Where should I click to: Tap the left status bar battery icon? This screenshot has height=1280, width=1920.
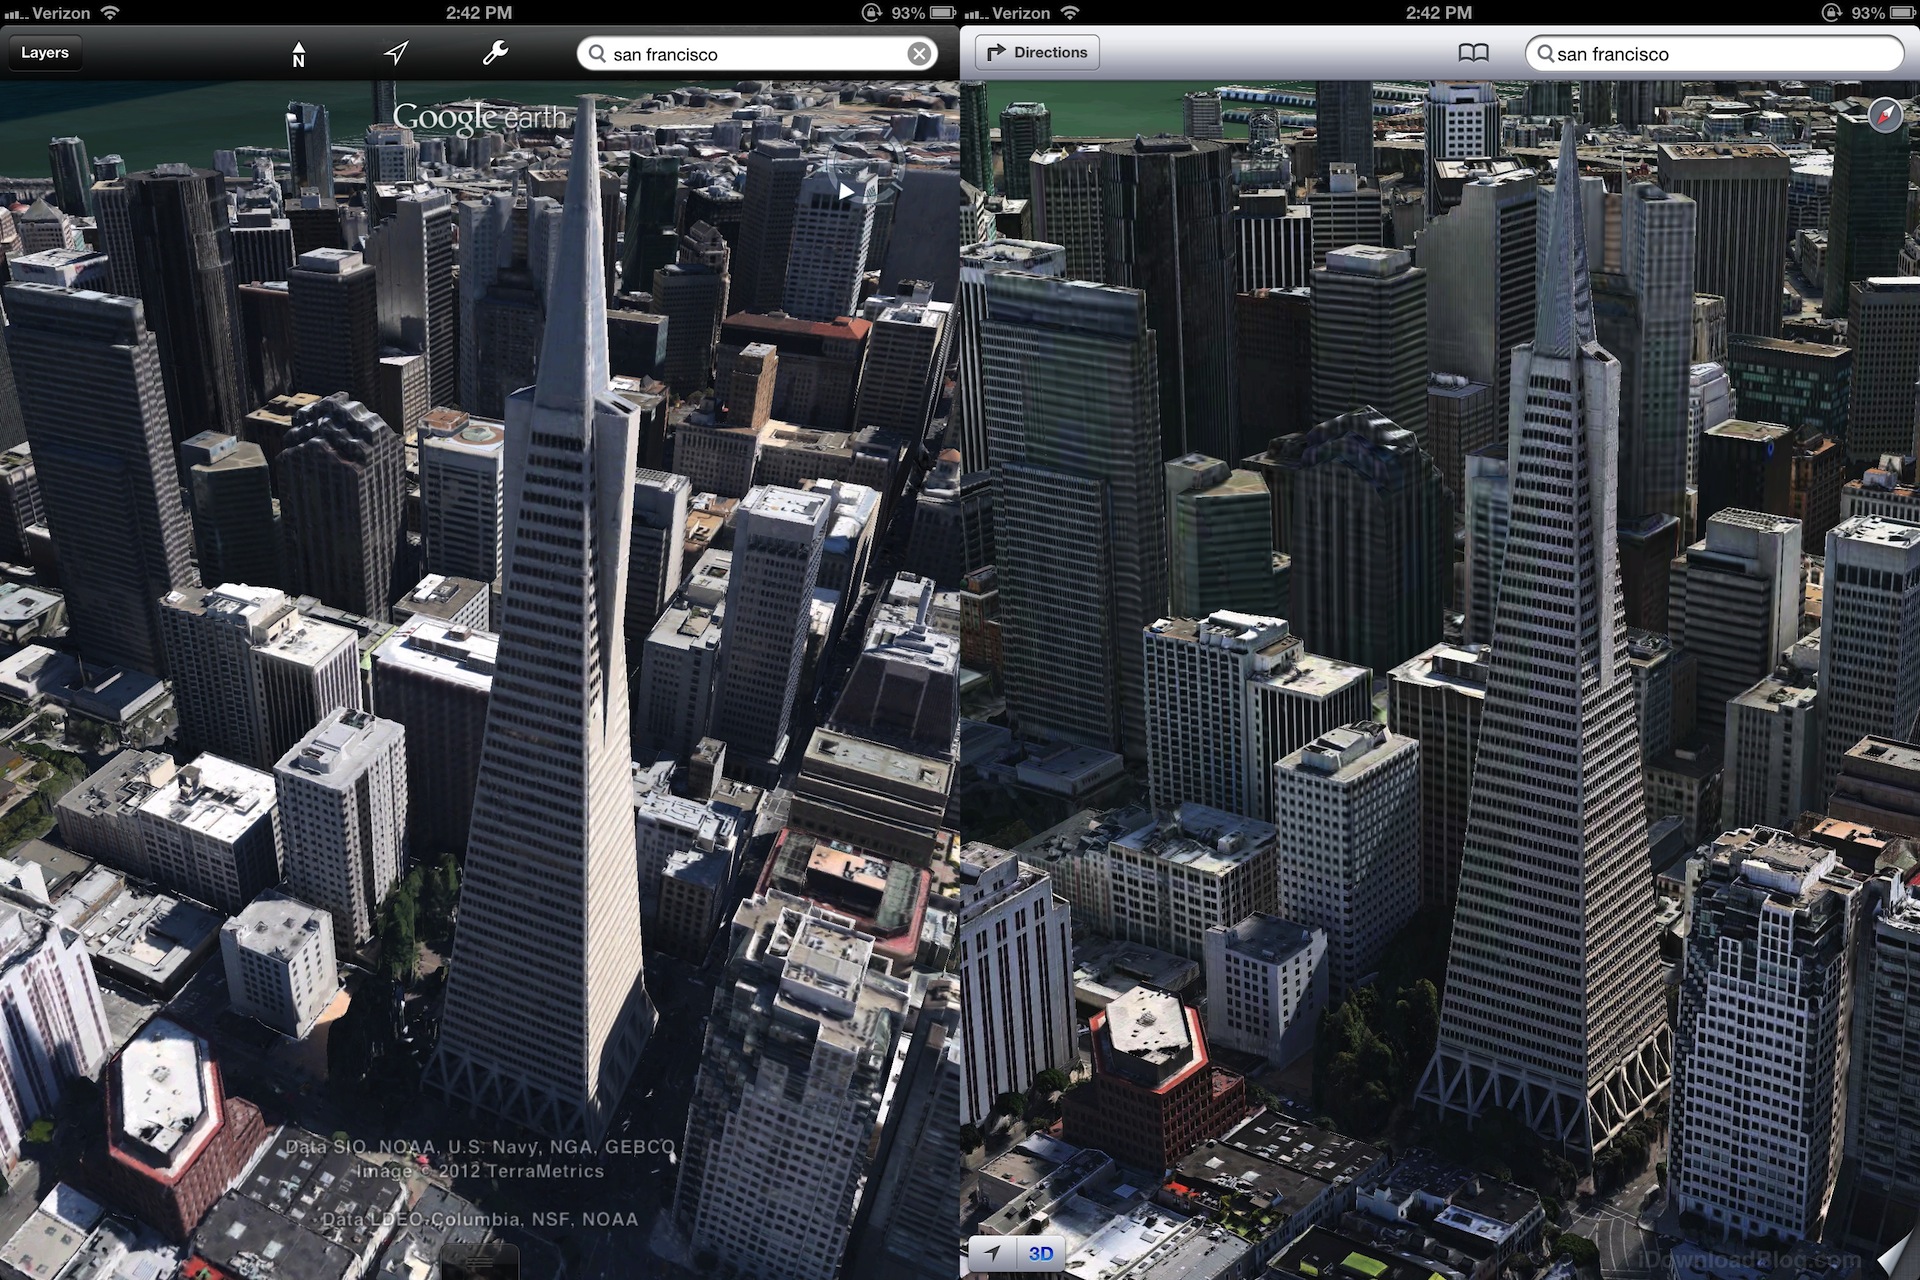[942, 12]
